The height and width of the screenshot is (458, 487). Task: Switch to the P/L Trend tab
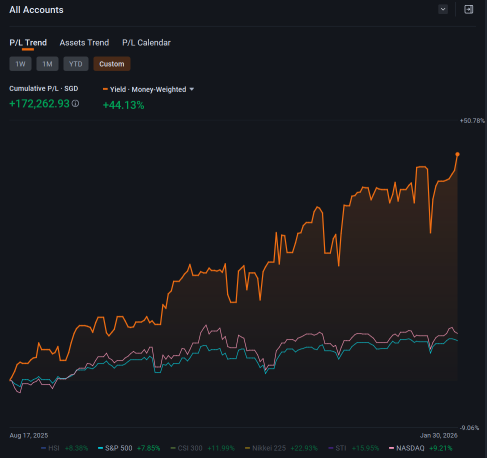[28, 43]
